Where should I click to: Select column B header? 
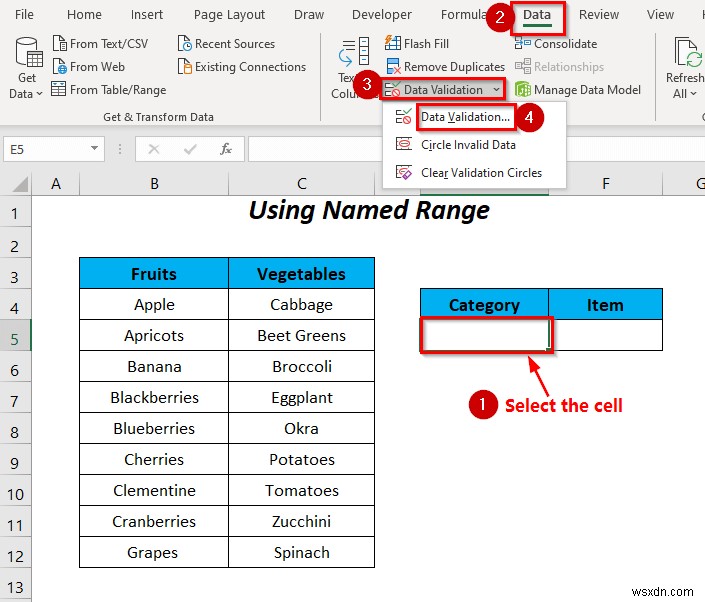pyautogui.click(x=154, y=184)
